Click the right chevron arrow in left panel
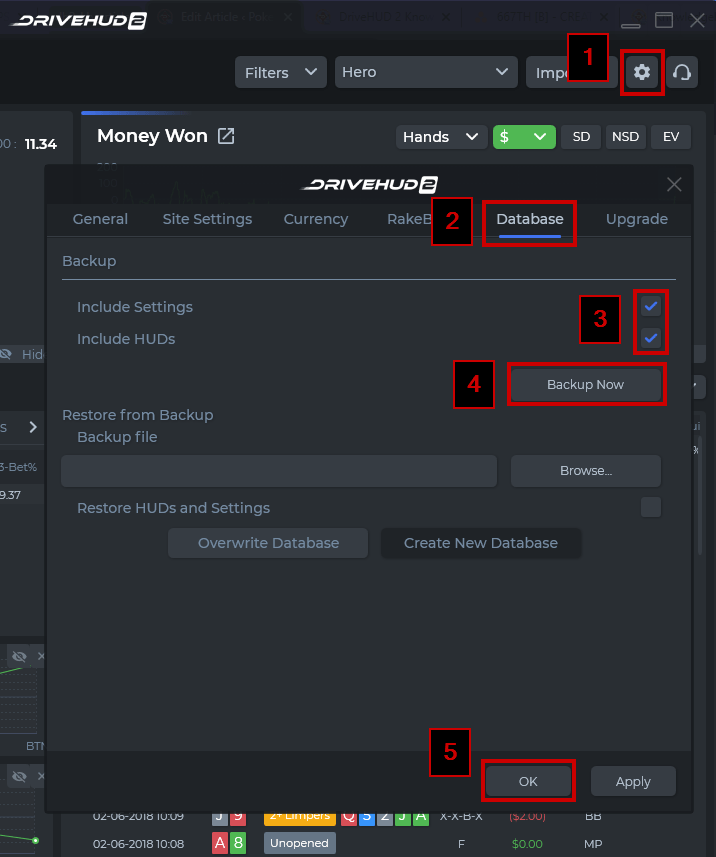Image resolution: width=716 pixels, height=857 pixels. [x=33, y=427]
